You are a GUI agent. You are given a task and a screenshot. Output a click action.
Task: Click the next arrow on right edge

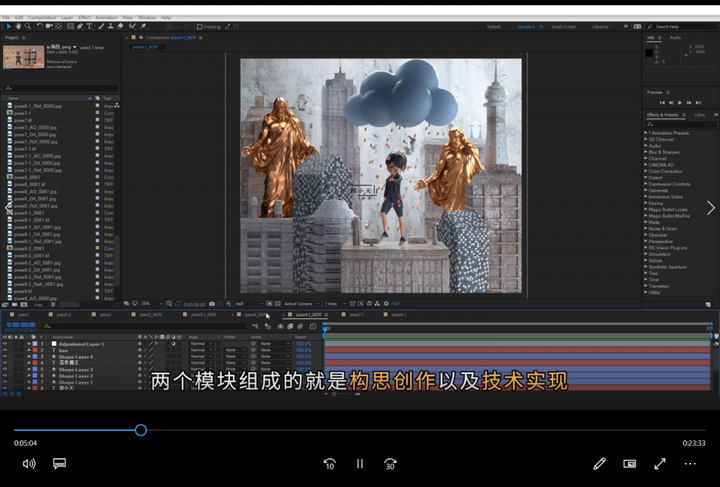[710, 208]
